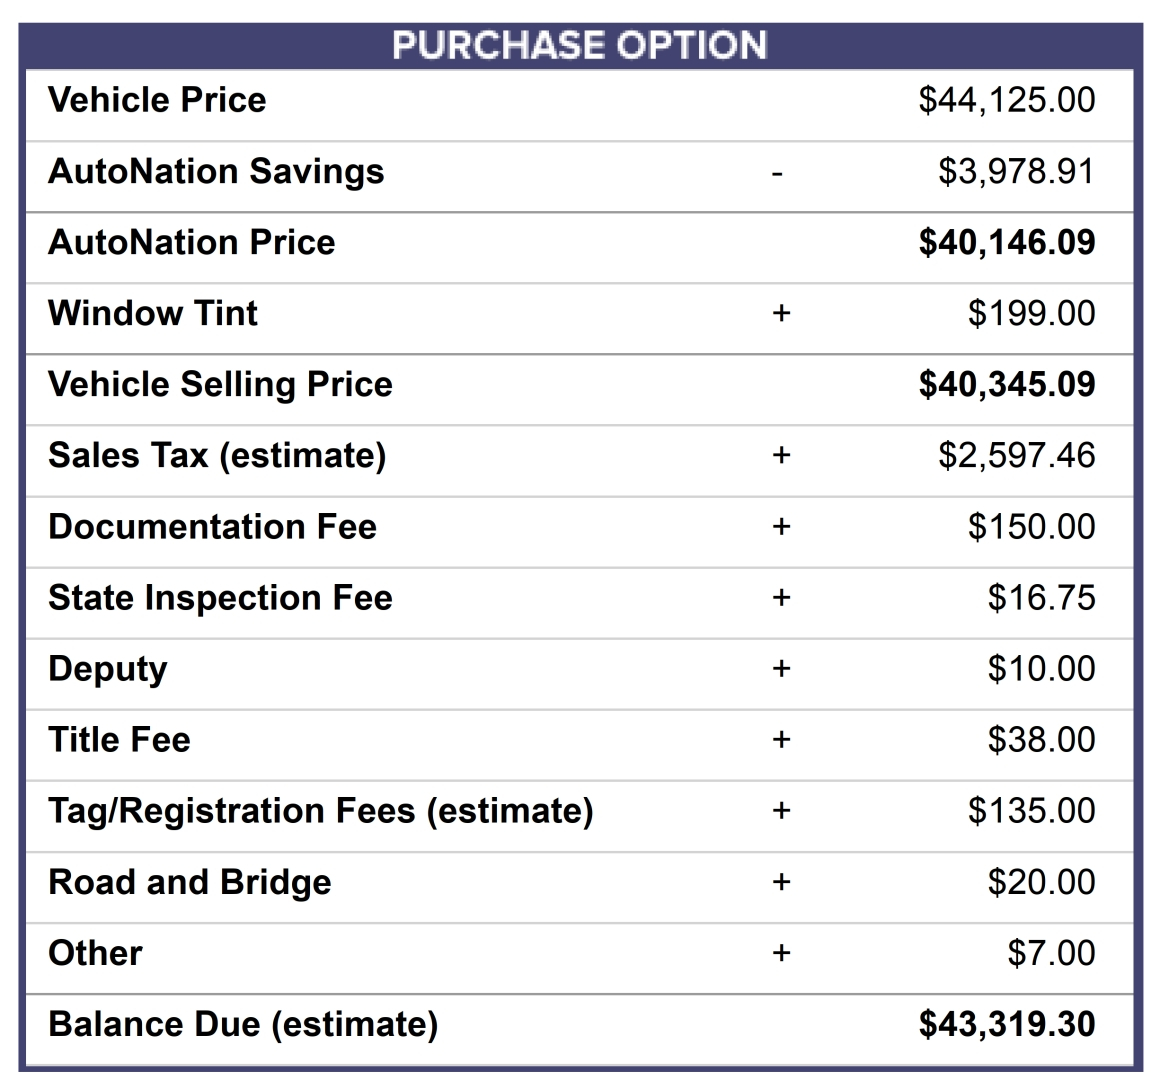Click the plus sign beside Tag/Registration Fees
Viewport: 1151px width, 1080px height.
click(x=781, y=811)
